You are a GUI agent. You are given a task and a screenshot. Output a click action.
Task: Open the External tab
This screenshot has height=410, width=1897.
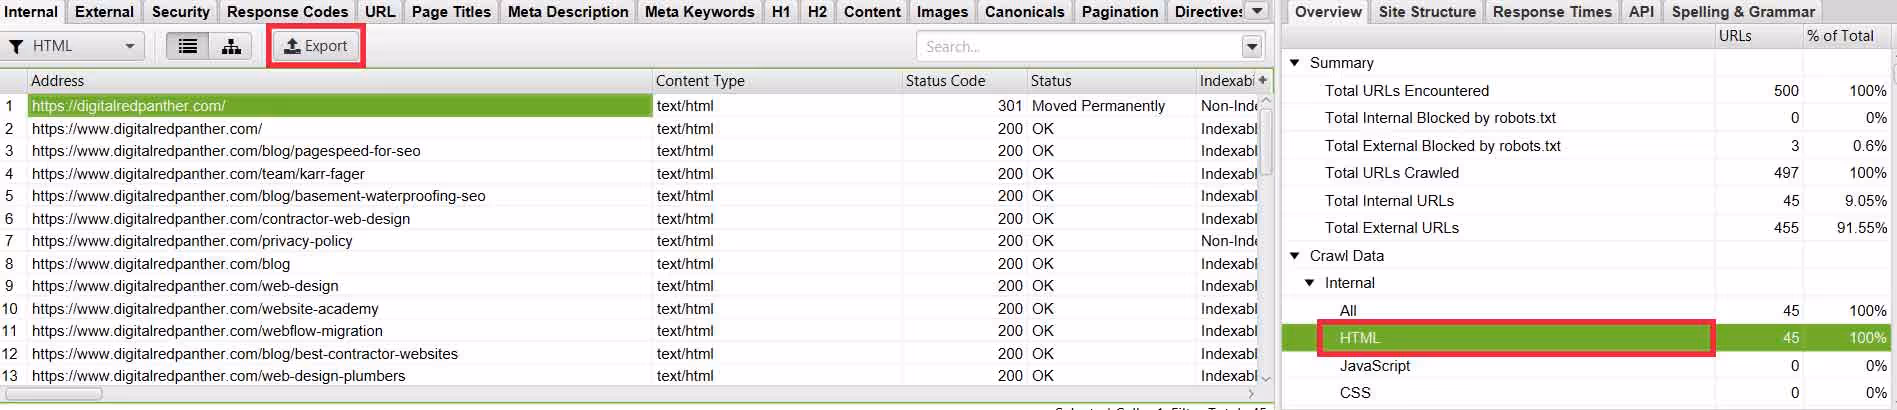click(104, 12)
